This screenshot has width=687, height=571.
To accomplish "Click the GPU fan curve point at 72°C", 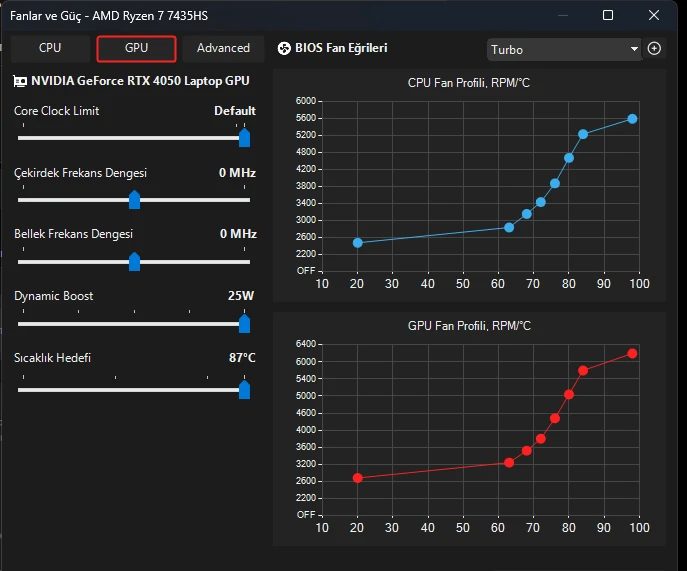I will [541, 439].
